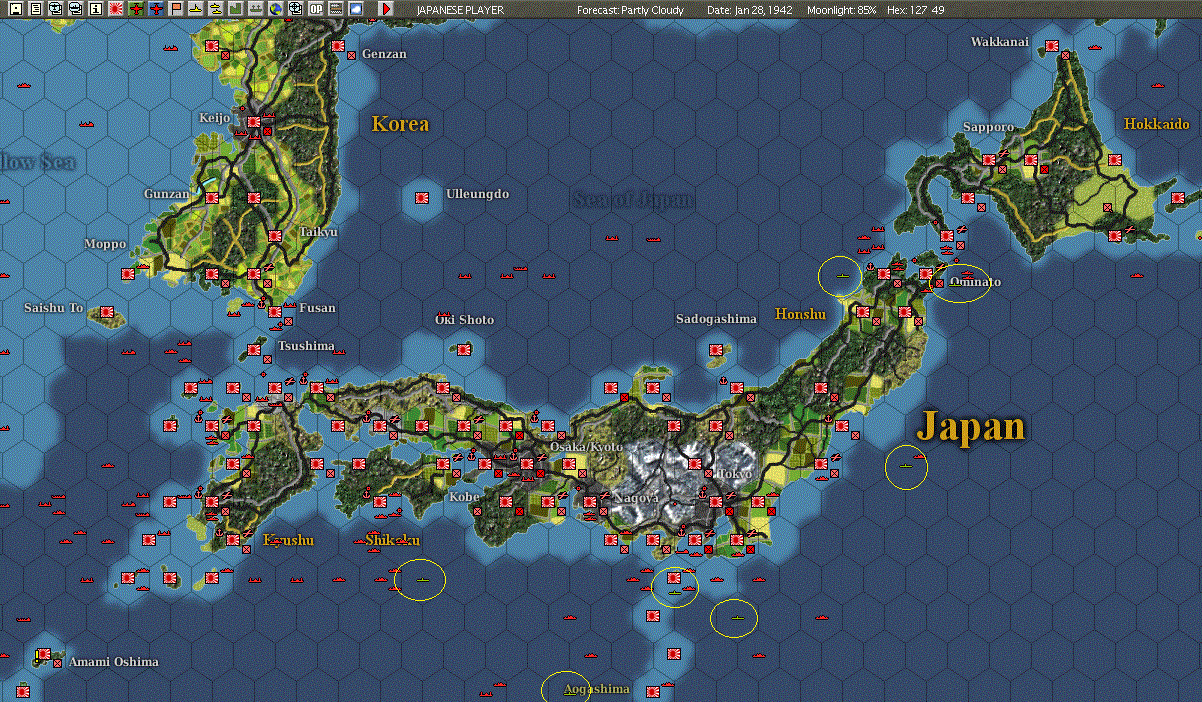1202x702 pixels.
Task: Toggle the red plane on green background icon
Action: [x=136, y=9]
